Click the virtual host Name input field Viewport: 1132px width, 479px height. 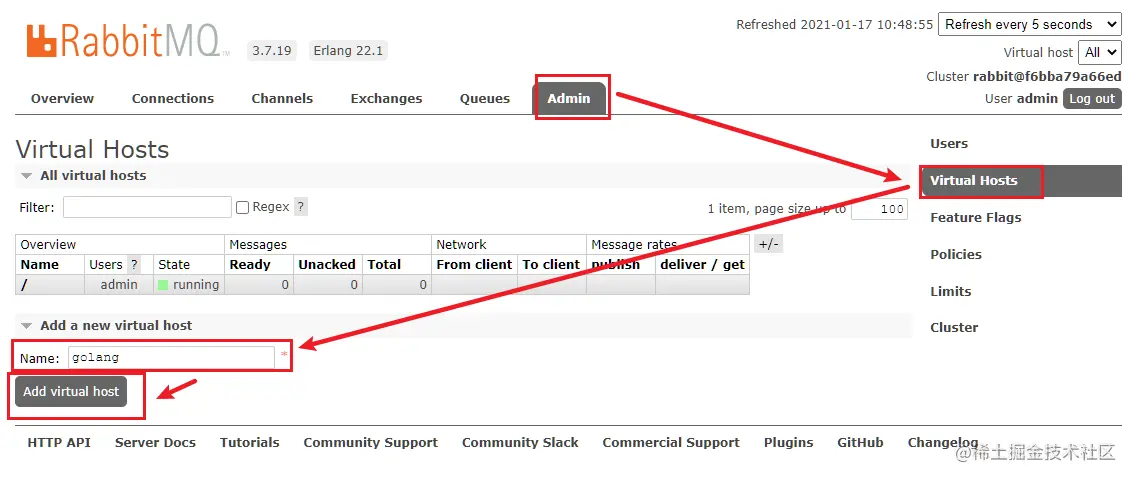[172, 358]
